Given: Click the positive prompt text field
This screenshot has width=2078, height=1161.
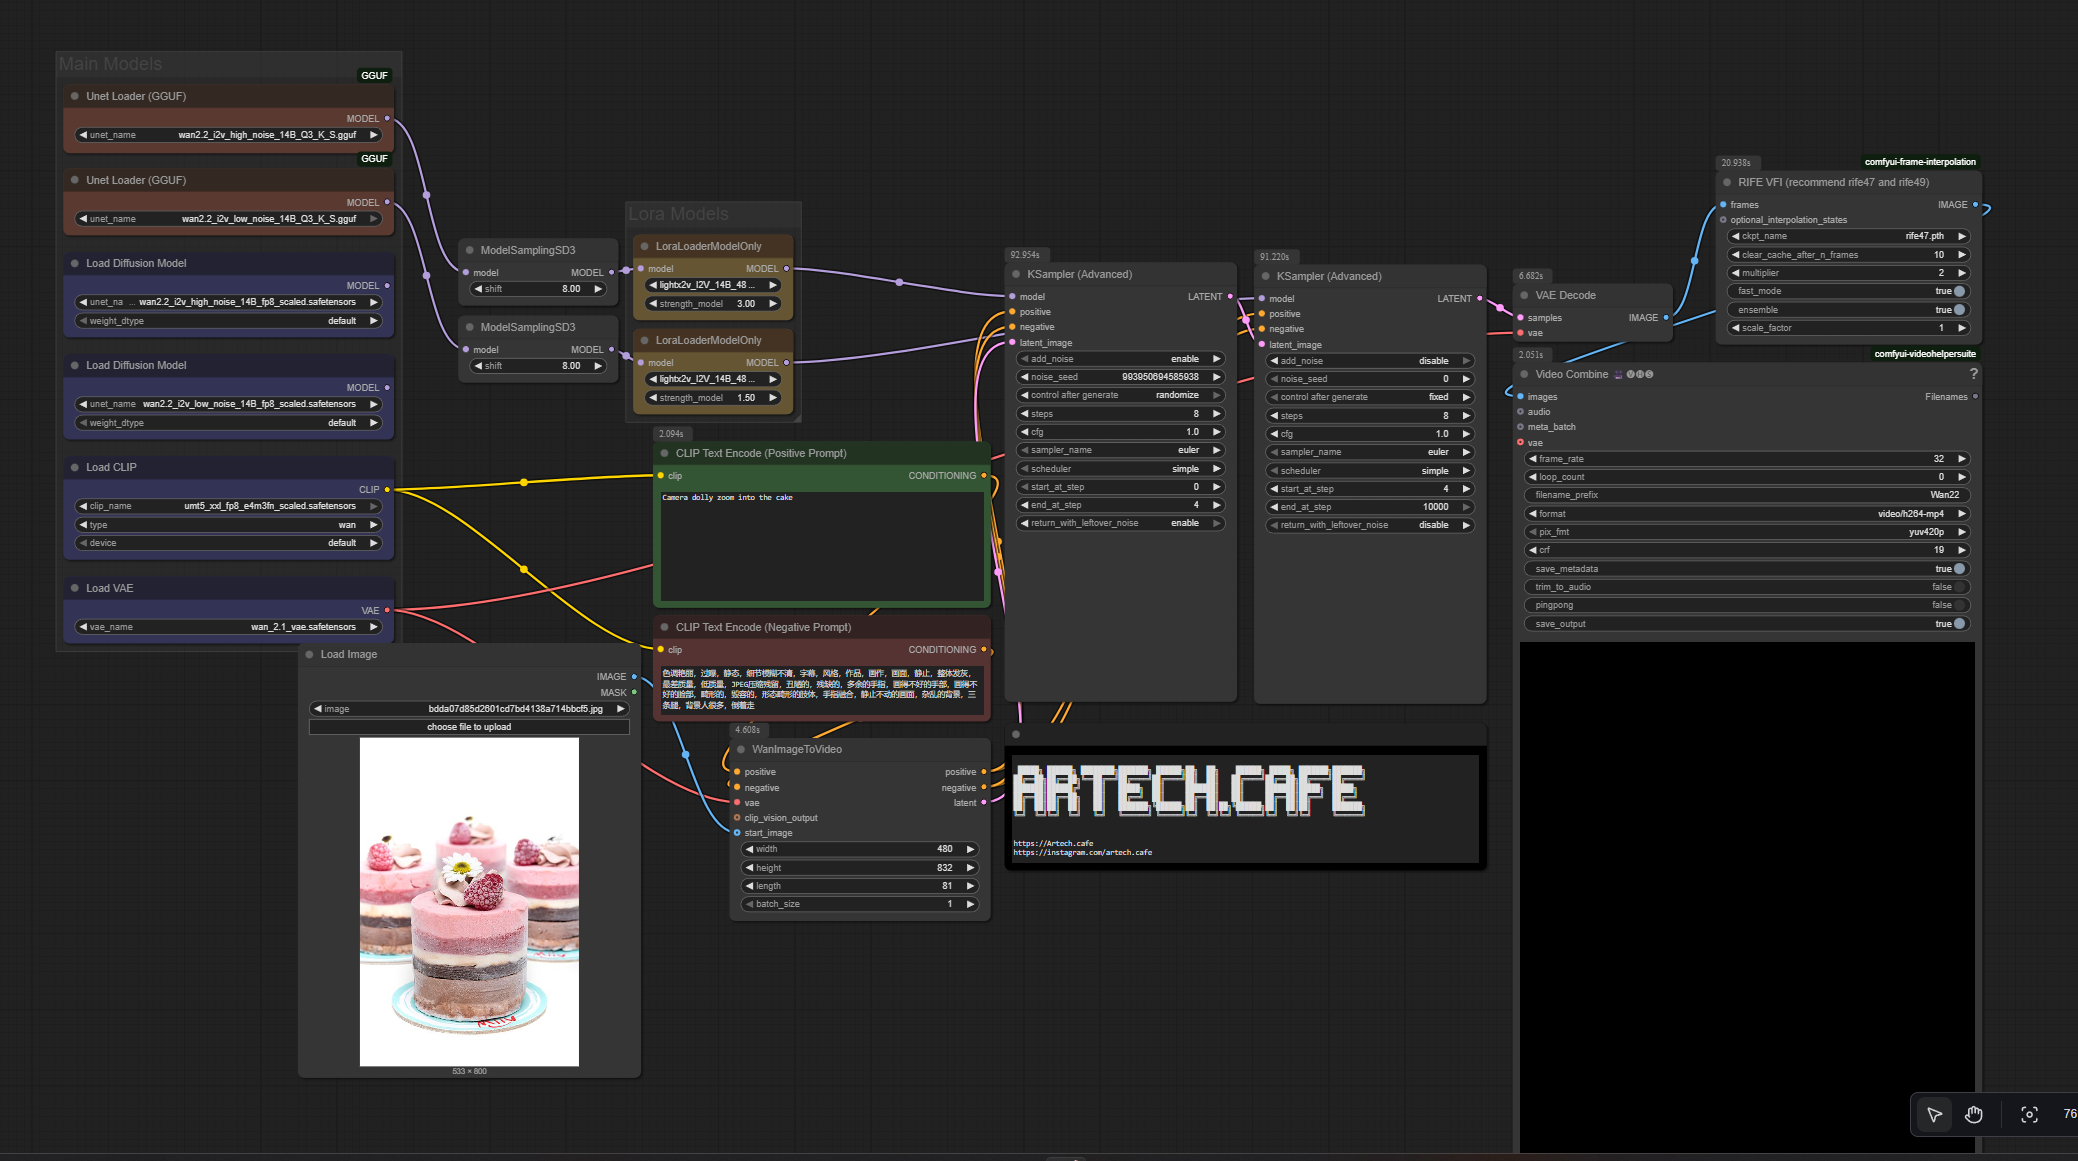Looking at the screenshot, I should coord(820,545).
